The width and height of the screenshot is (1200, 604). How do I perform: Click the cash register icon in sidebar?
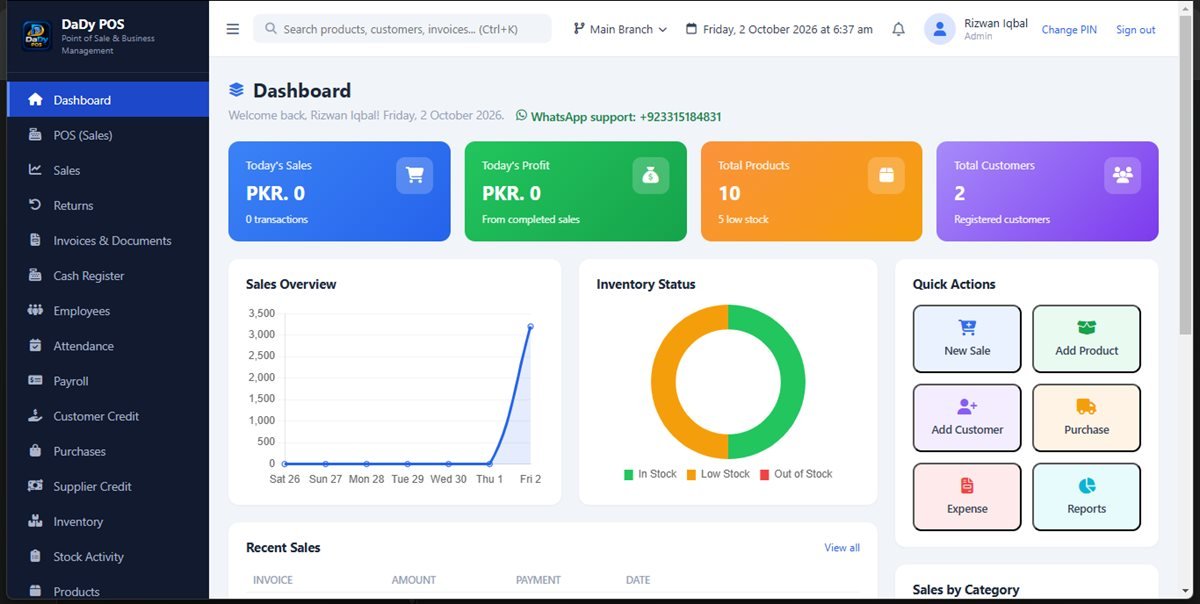point(36,275)
